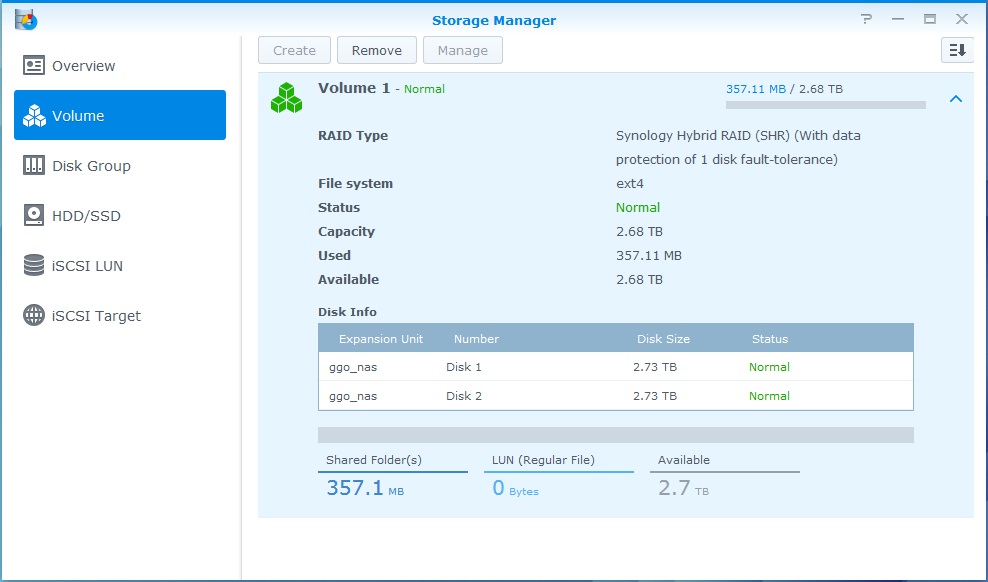The image size is (988, 582).
Task: Open the help question mark
Action: click(866, 19)
